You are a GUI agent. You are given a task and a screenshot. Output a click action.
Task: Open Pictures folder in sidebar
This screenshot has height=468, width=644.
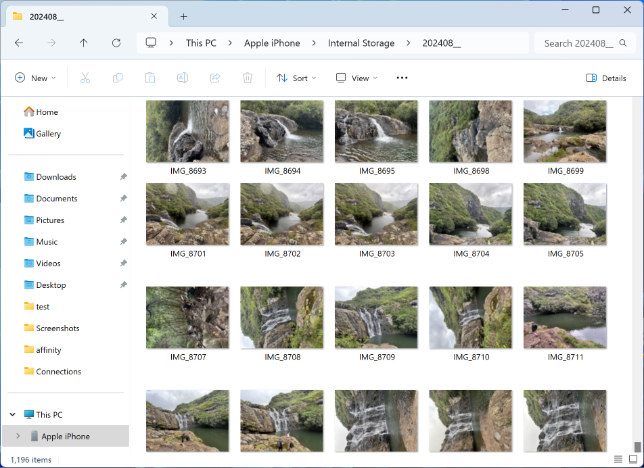click(x=44, y=220)
